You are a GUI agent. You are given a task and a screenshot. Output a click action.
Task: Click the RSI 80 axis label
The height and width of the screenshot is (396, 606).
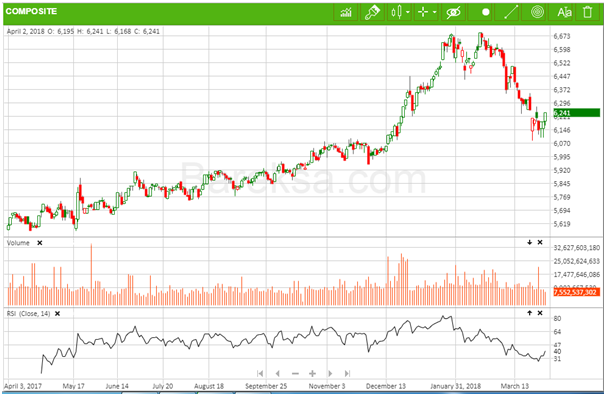557,318
